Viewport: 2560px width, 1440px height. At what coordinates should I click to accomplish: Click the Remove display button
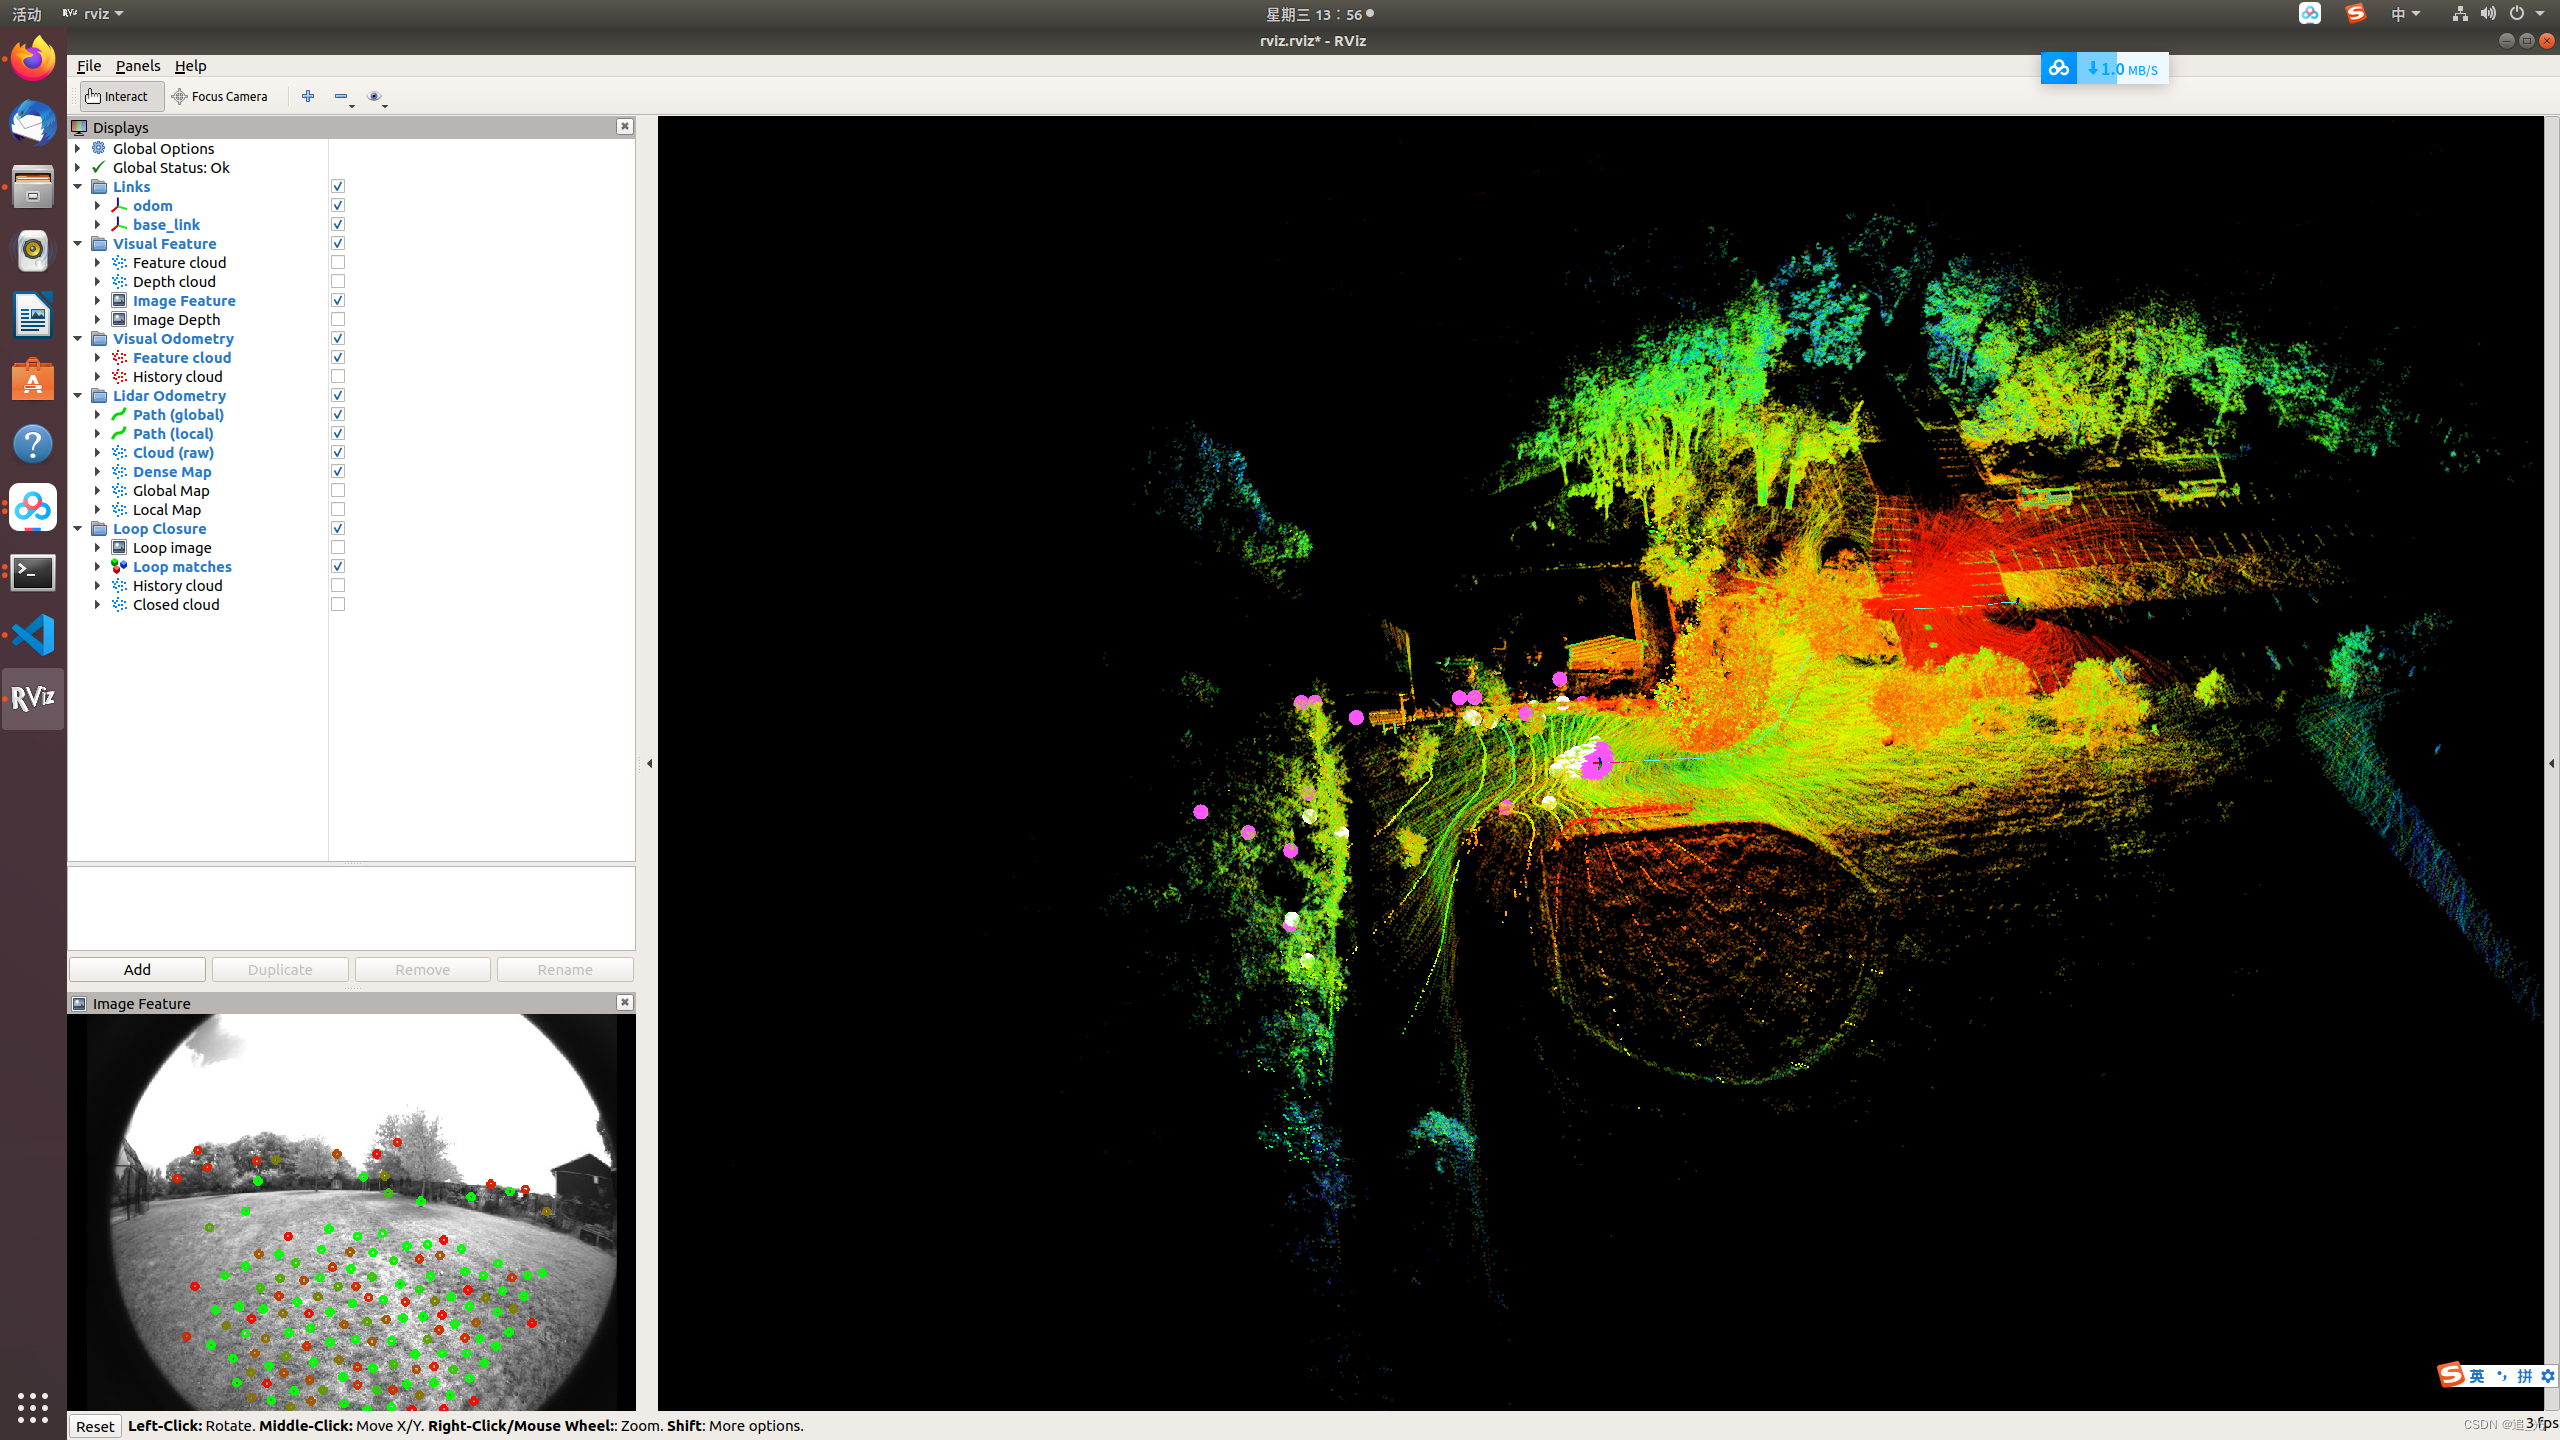pos(422,969)
